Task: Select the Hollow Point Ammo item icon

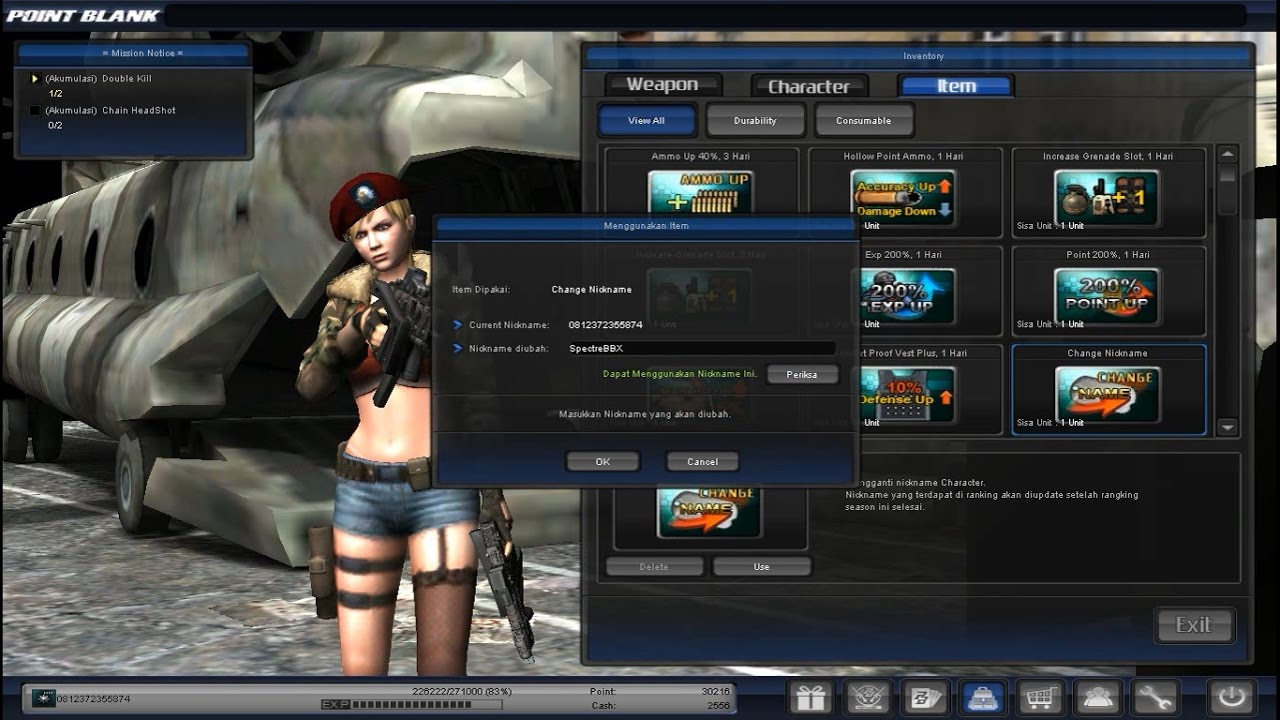Action: pyautogui.click(x=903, y=198)
